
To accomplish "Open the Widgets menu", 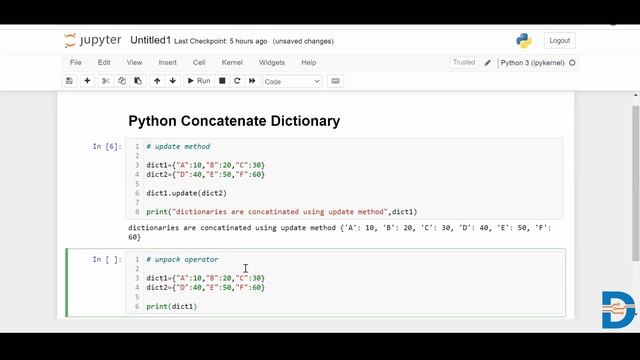I will [271, 62].
